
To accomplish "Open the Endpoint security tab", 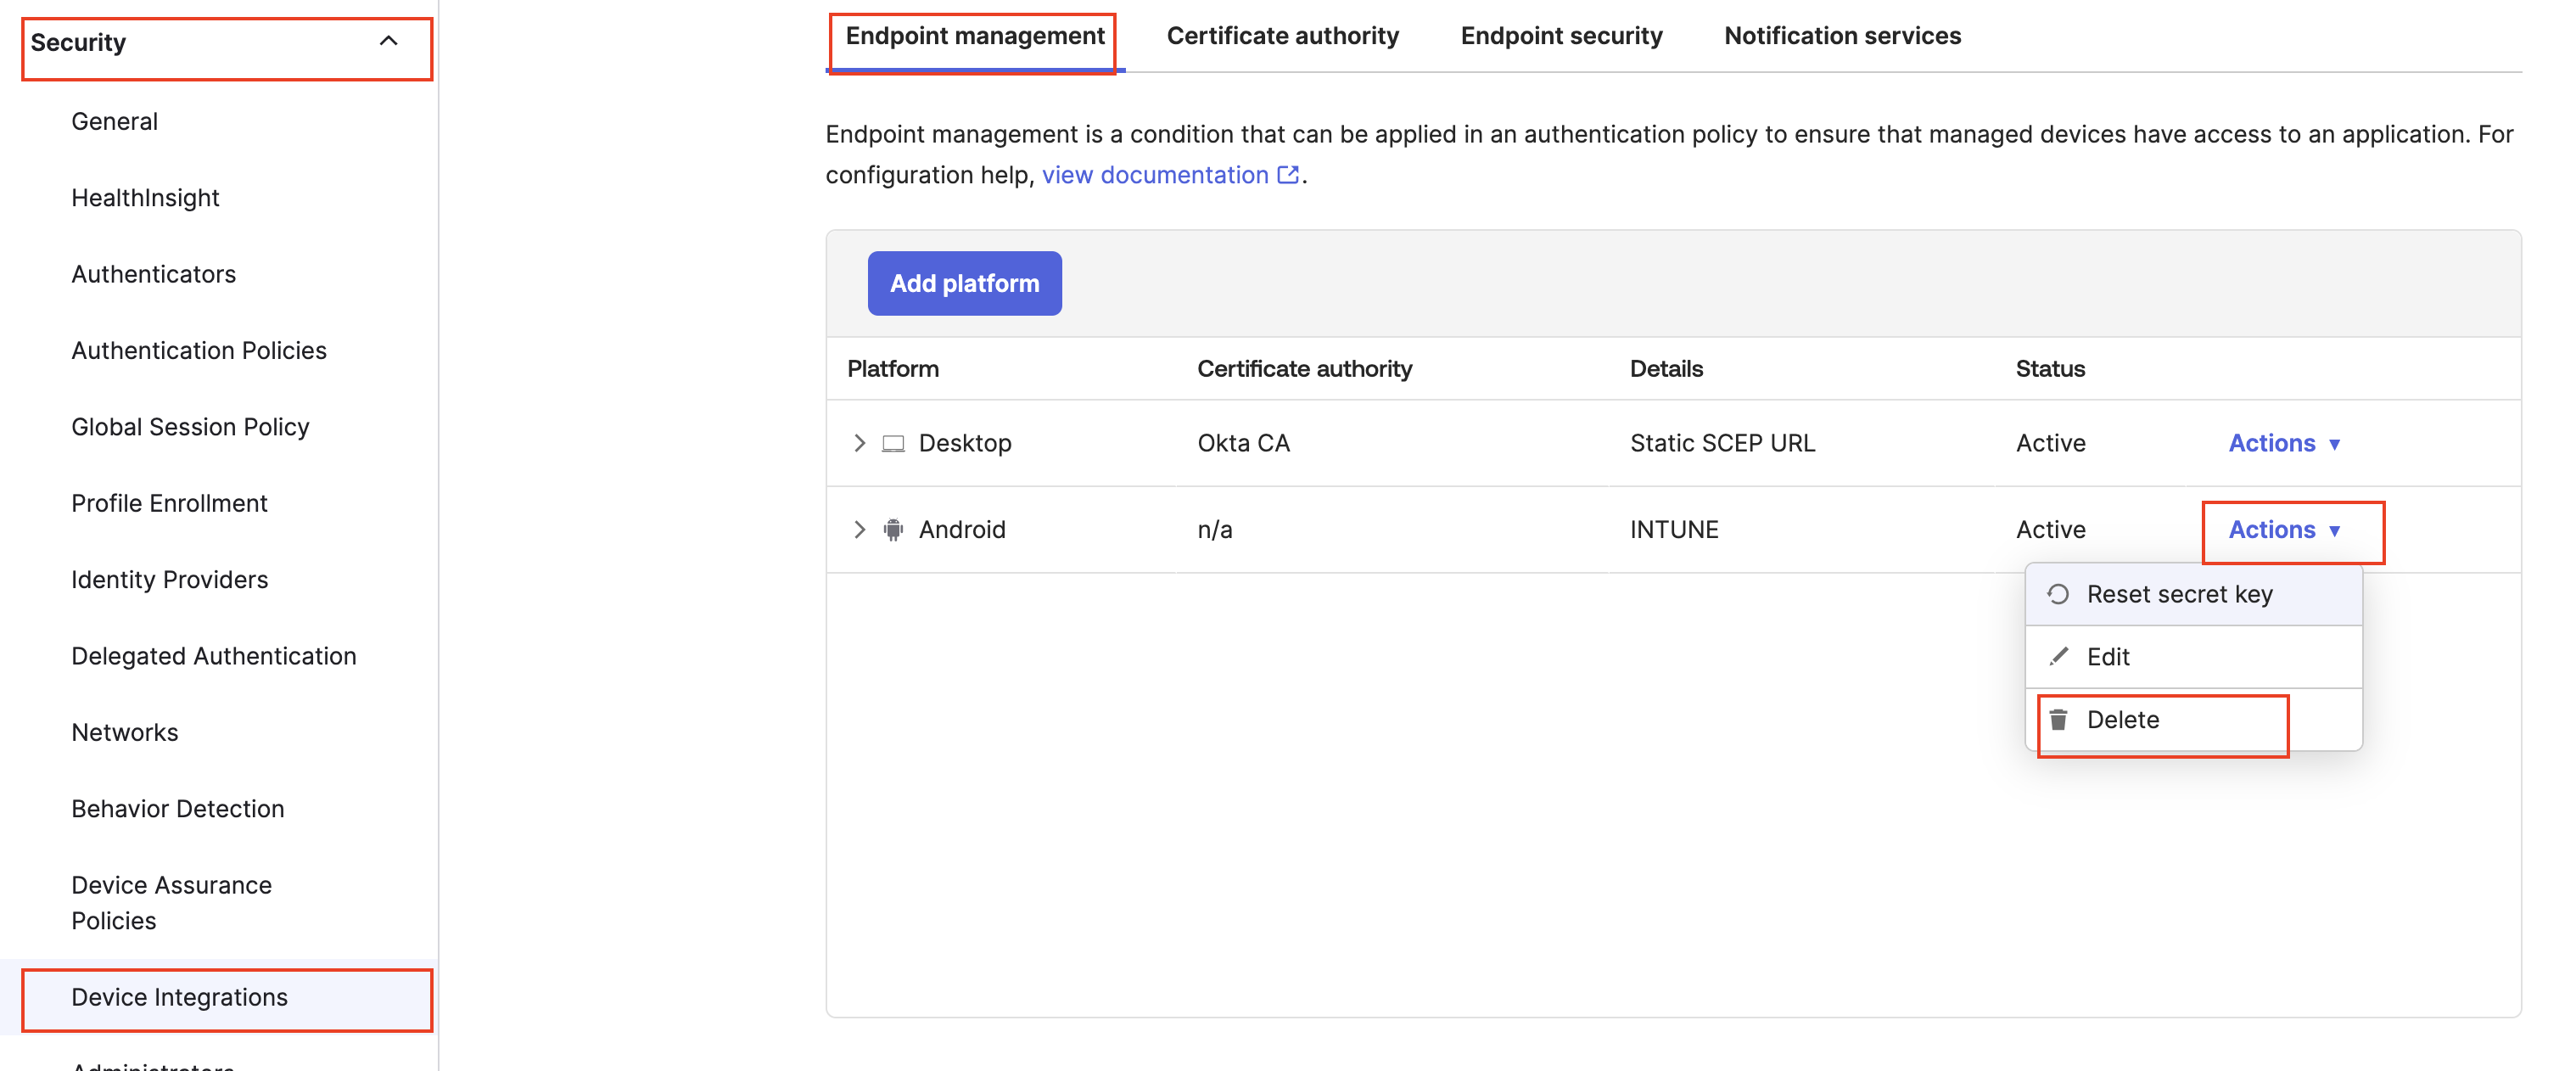I will point(1560,36).
